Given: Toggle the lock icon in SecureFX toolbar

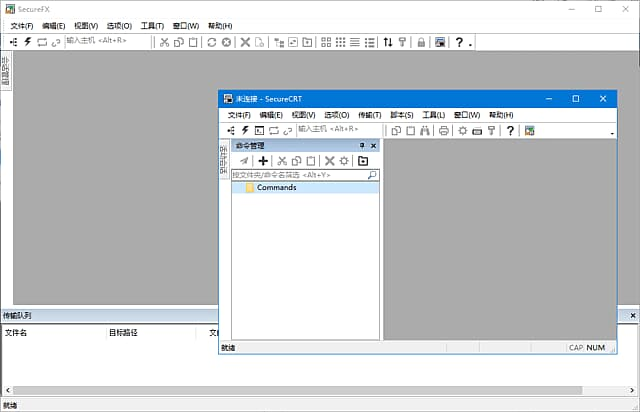Looking at the screenshot, I should tap(421, 42).
